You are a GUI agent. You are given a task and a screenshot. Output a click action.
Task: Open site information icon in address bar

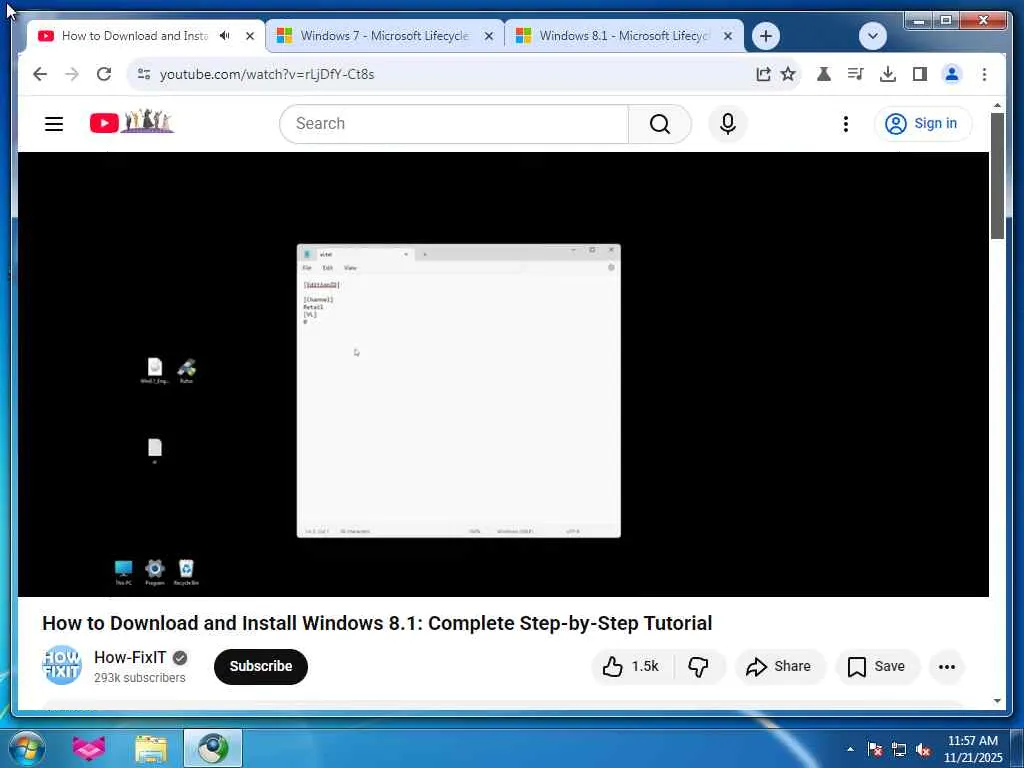point(144,74)
